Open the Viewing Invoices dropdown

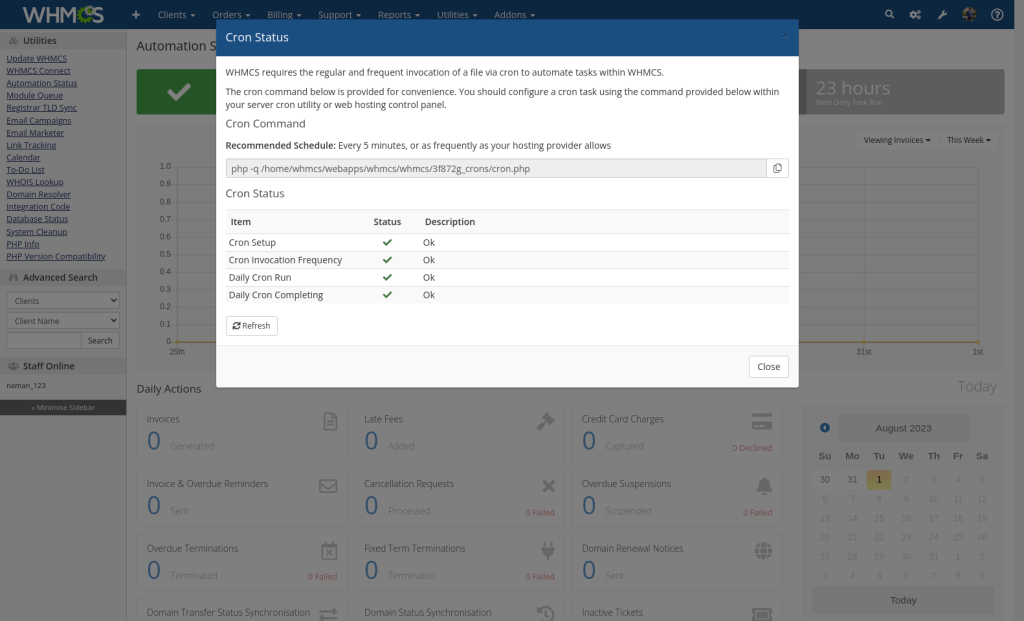click(897, 140)
